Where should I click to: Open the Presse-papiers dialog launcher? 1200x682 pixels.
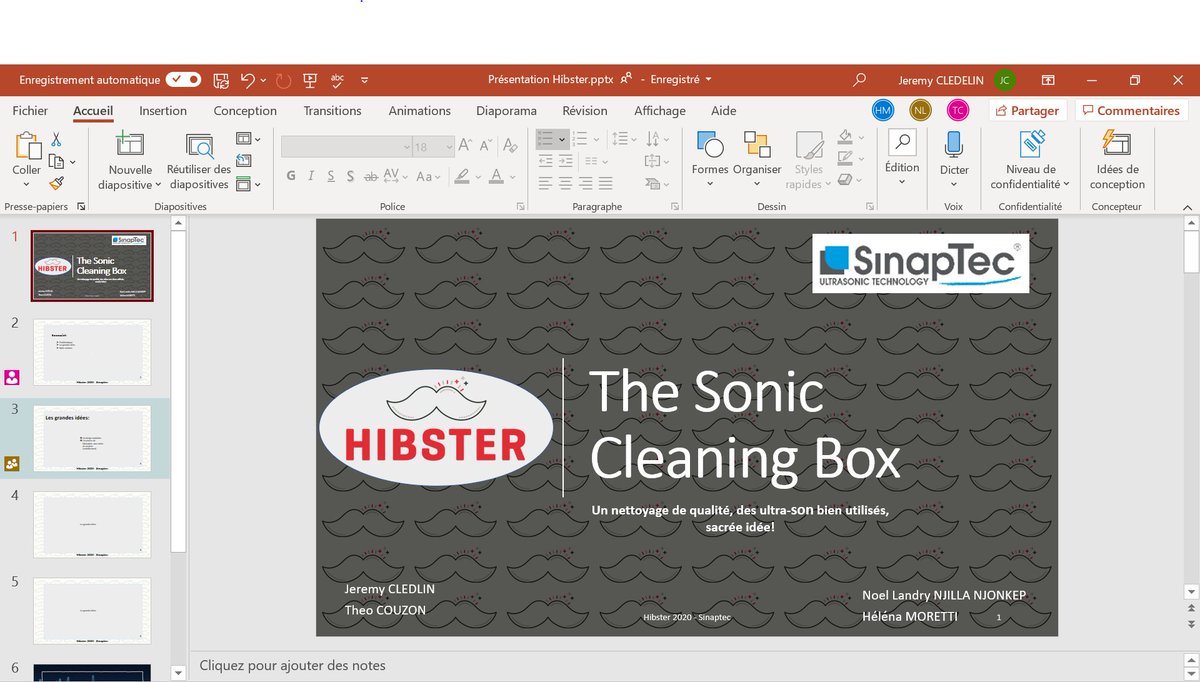tap(81, 207)
